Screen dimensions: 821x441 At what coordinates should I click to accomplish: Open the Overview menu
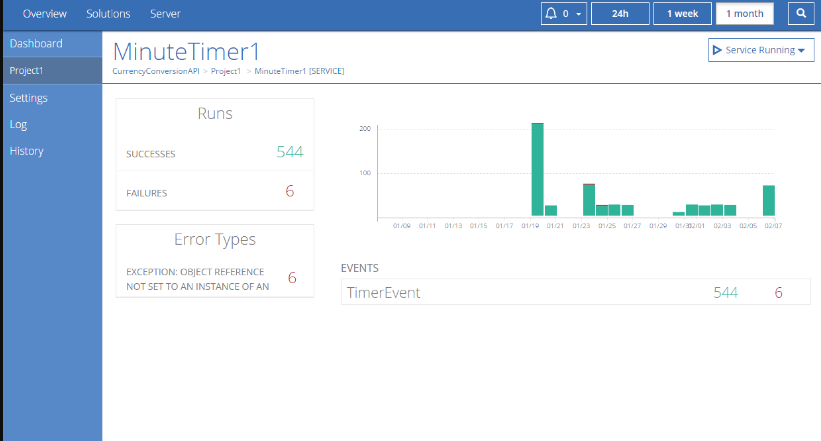[45, 14]
